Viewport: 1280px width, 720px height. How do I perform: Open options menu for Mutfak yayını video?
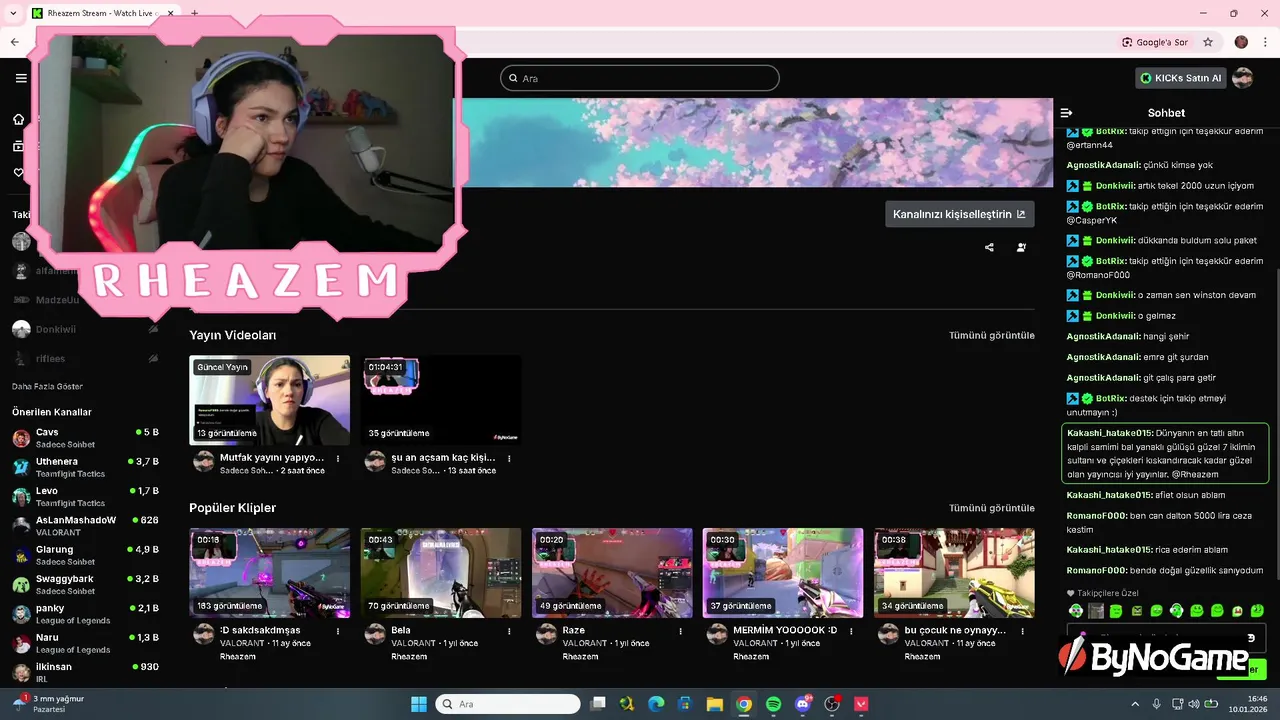pyautogui.click(x=338, y=459)
